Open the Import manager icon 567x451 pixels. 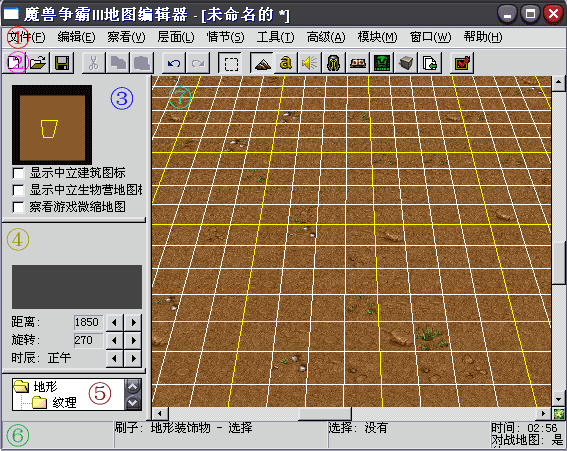click(x=430, y=63)
